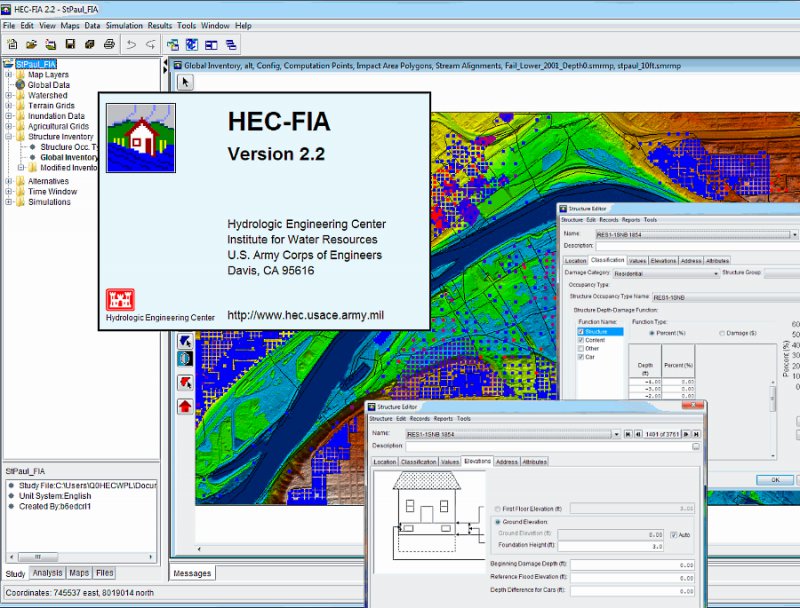Click the Save disk icon in toolbar

pos(70,44)
